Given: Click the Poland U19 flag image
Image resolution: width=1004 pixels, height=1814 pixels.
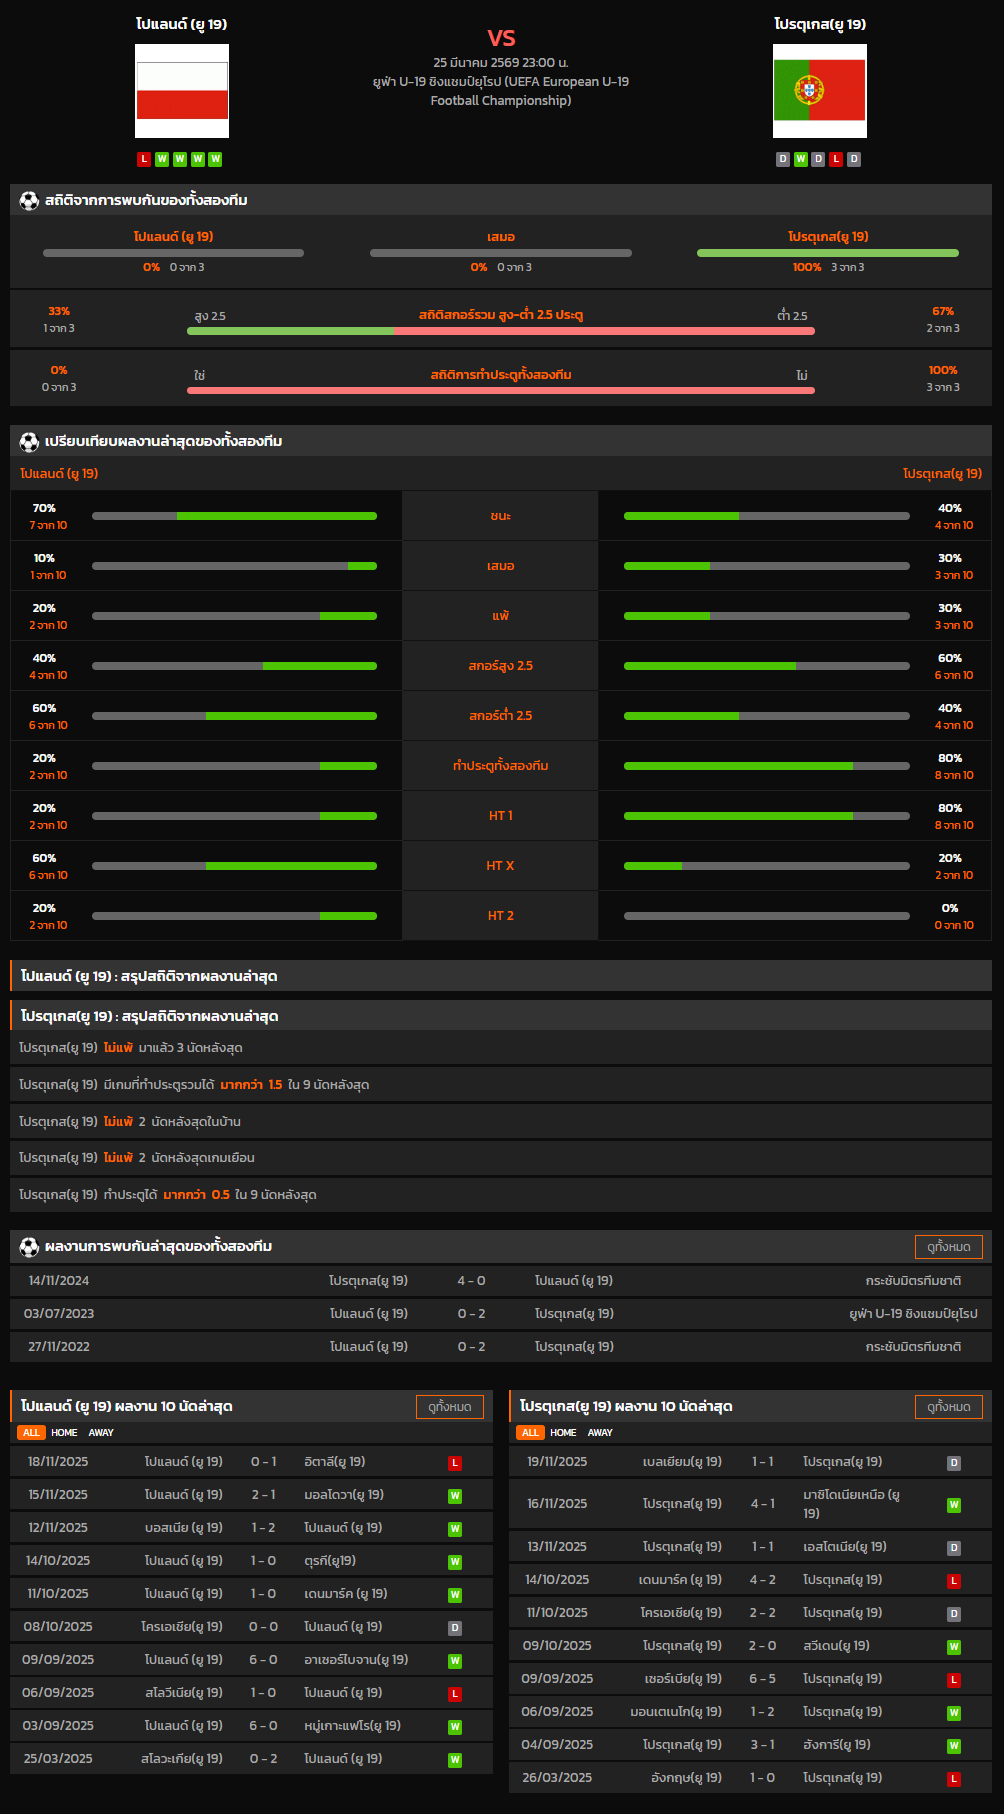Looking at the screenshot, I should [182, 91].
